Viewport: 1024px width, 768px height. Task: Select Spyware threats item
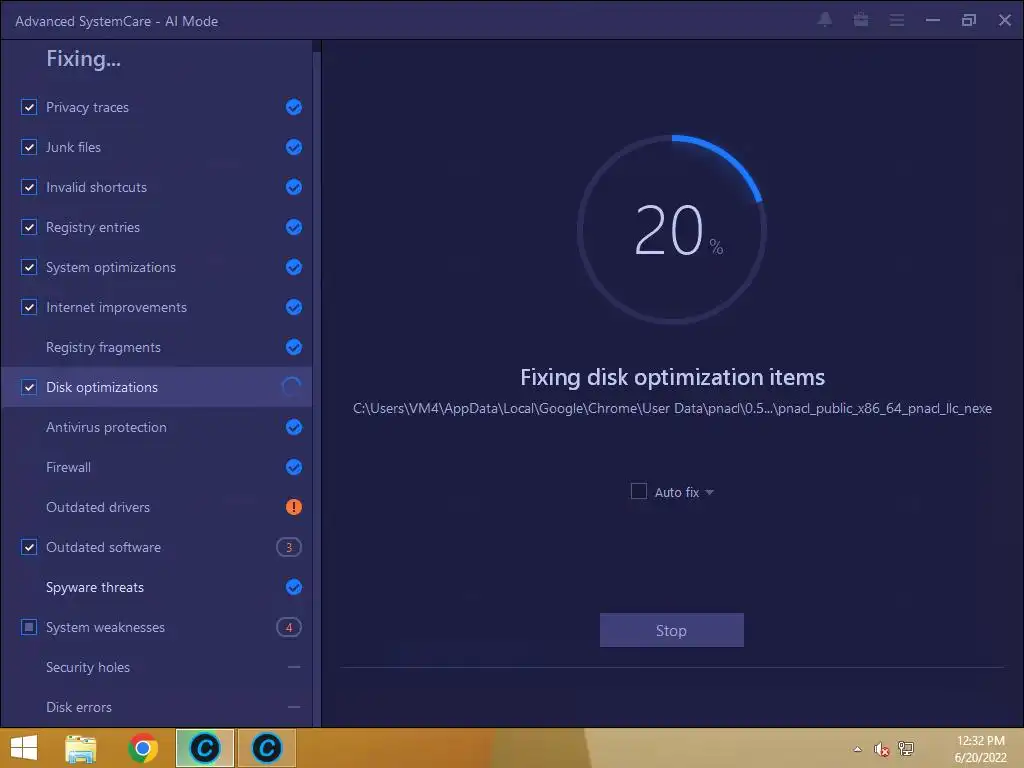pyautogui.click(x=157, y=587)
